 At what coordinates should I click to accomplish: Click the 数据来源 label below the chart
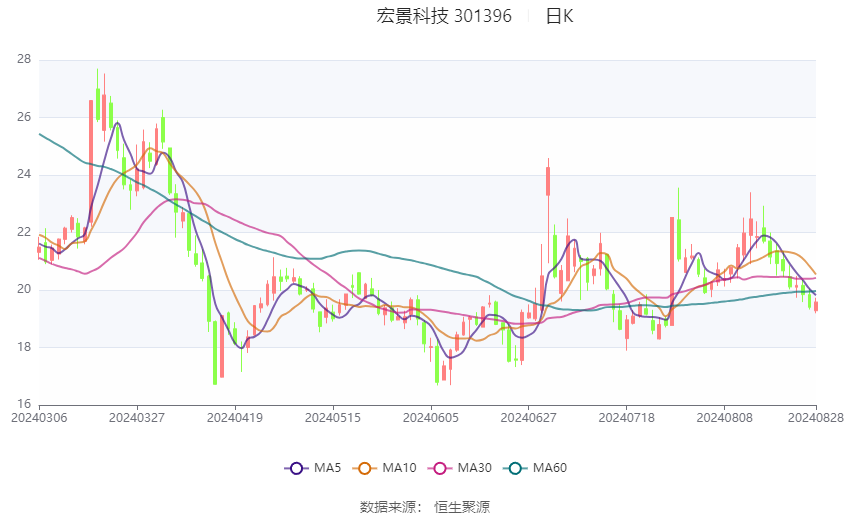point(386,507)
